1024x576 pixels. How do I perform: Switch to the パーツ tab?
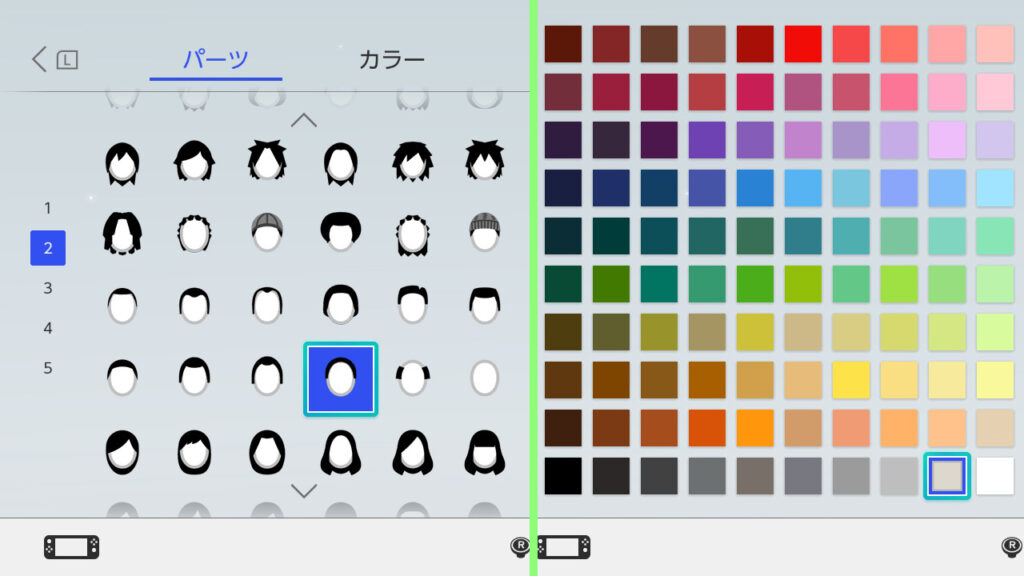point(216,59)
